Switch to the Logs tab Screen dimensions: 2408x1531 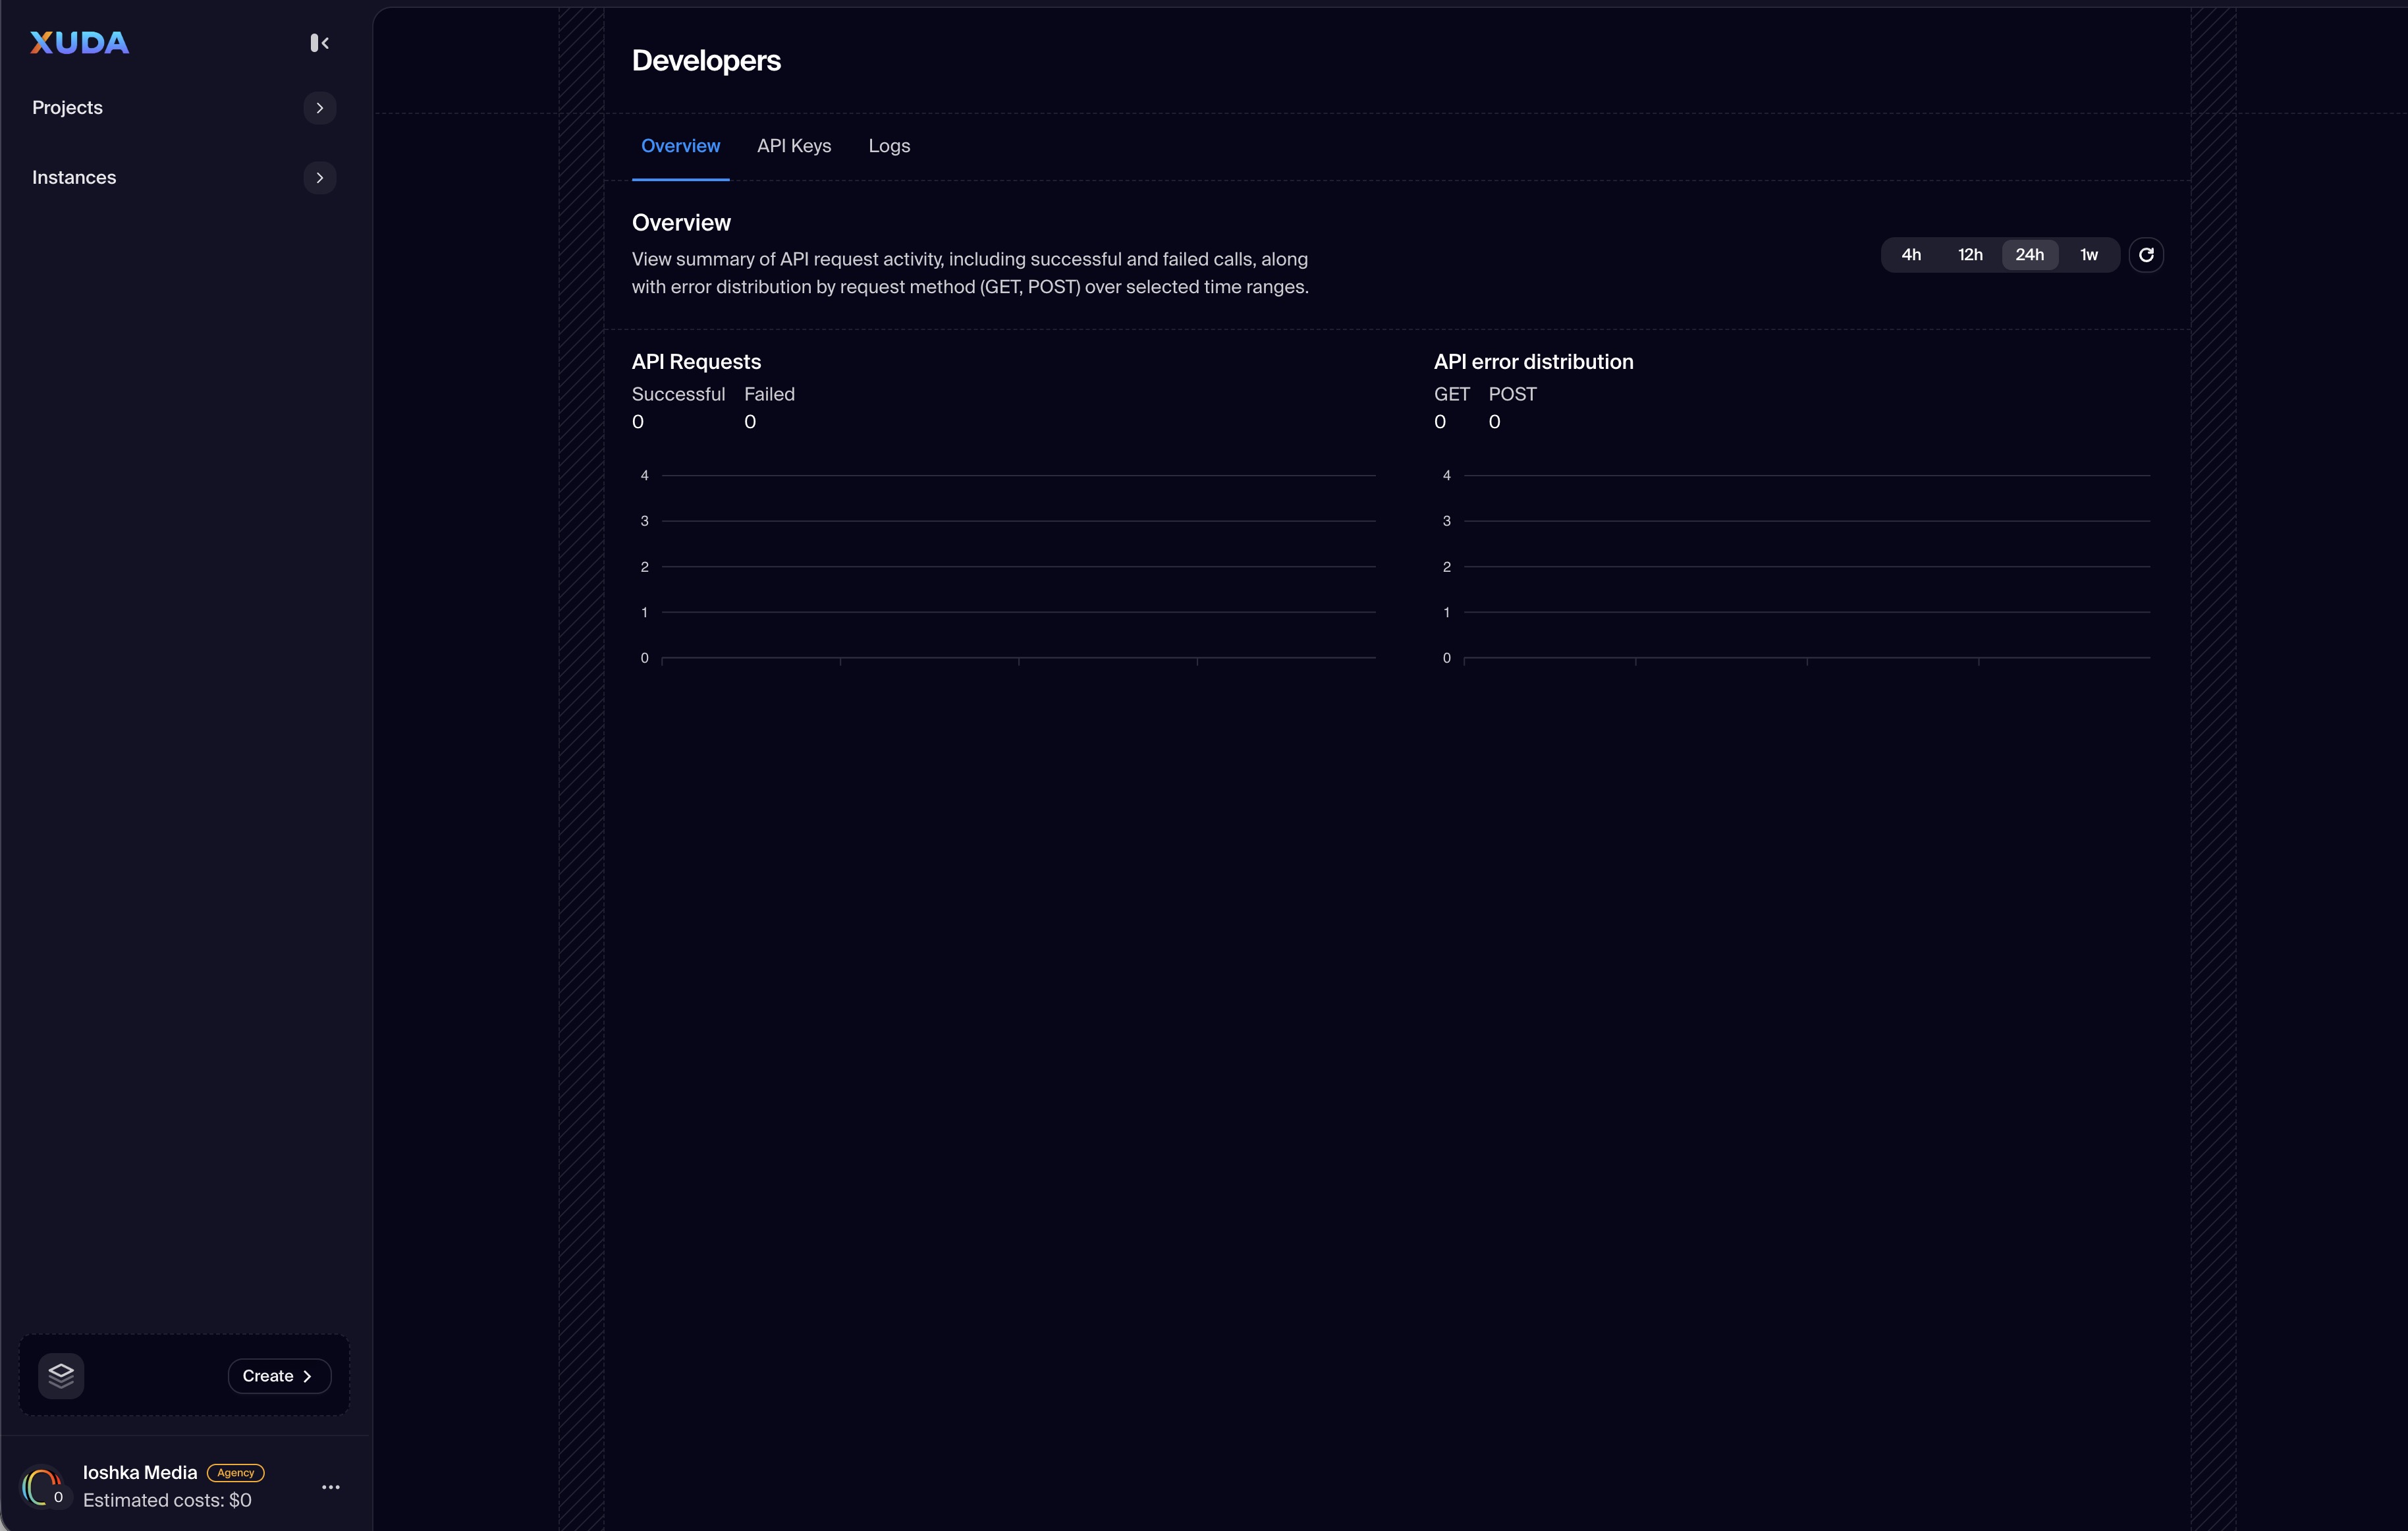pos(888,146)
